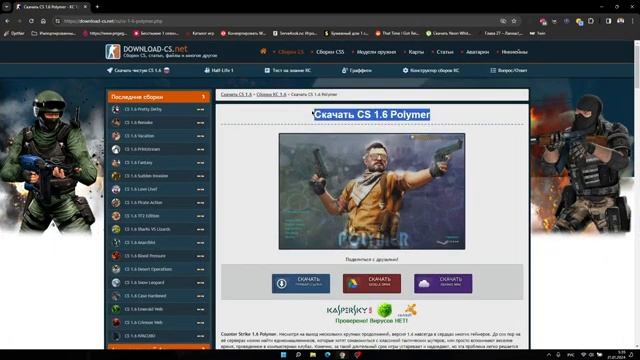Click CS 1.6 Snow Leopard avatar icon
Viewport: 640px width, 360px height.
point(116,282)
